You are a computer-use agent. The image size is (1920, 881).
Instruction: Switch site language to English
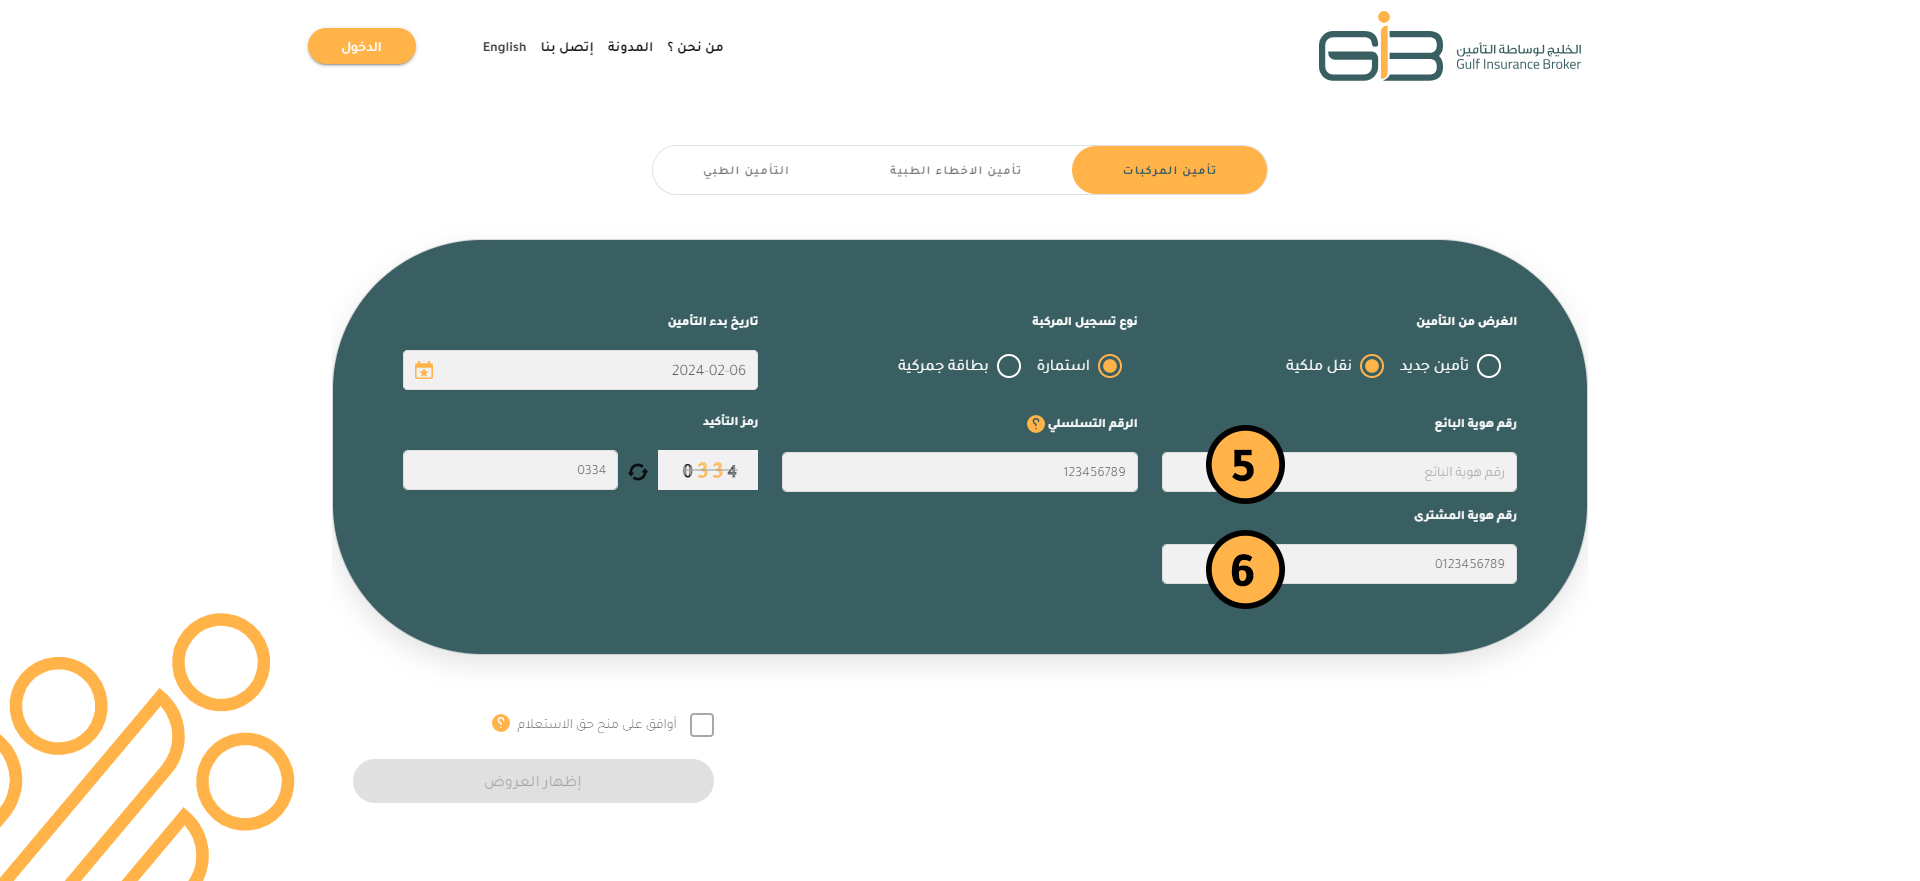click(504, 47)
